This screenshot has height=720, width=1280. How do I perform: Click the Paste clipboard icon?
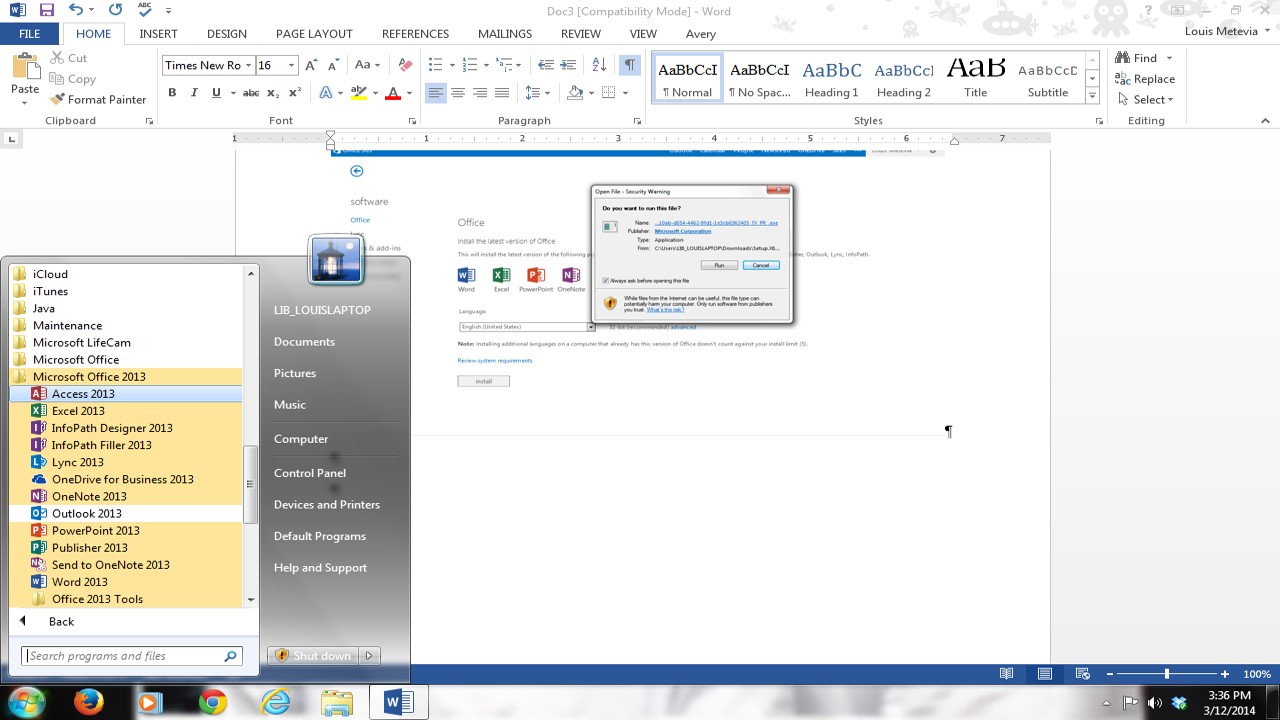click(25, 66)
